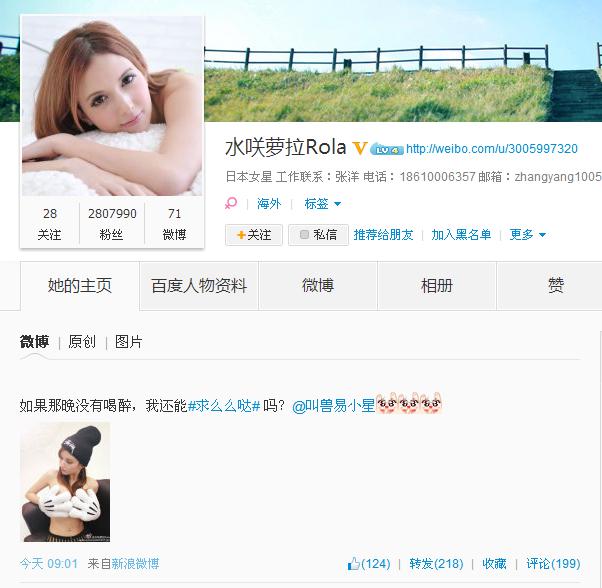The height and width of the screenshot is (588, 602).
Task: Click 加入黑名单 link
Action: click(x=461, y=235)
